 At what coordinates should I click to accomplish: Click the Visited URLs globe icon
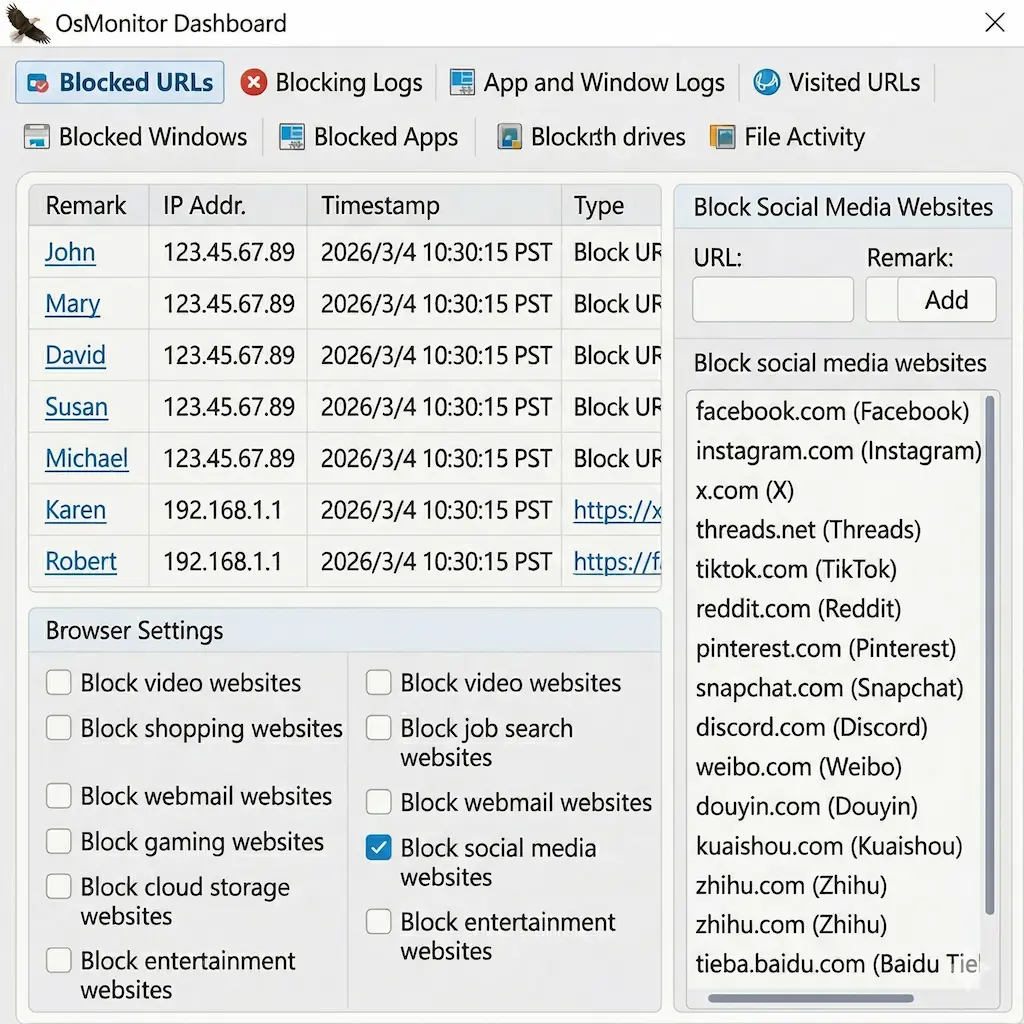tap(767, 83)
